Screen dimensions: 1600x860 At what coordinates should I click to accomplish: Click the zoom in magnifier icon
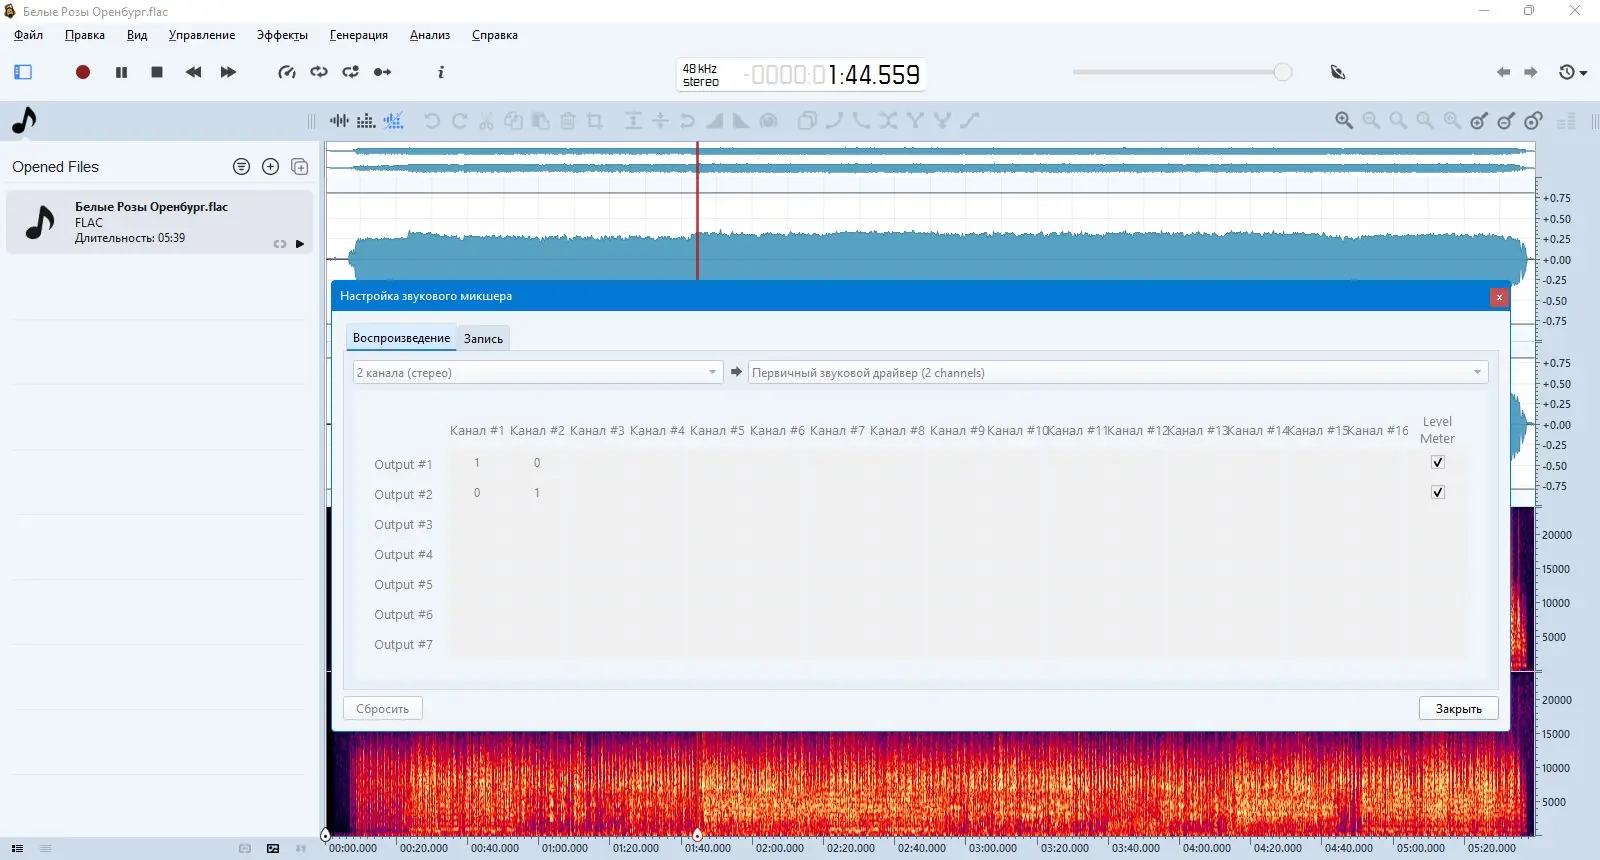coord(1344,121)
